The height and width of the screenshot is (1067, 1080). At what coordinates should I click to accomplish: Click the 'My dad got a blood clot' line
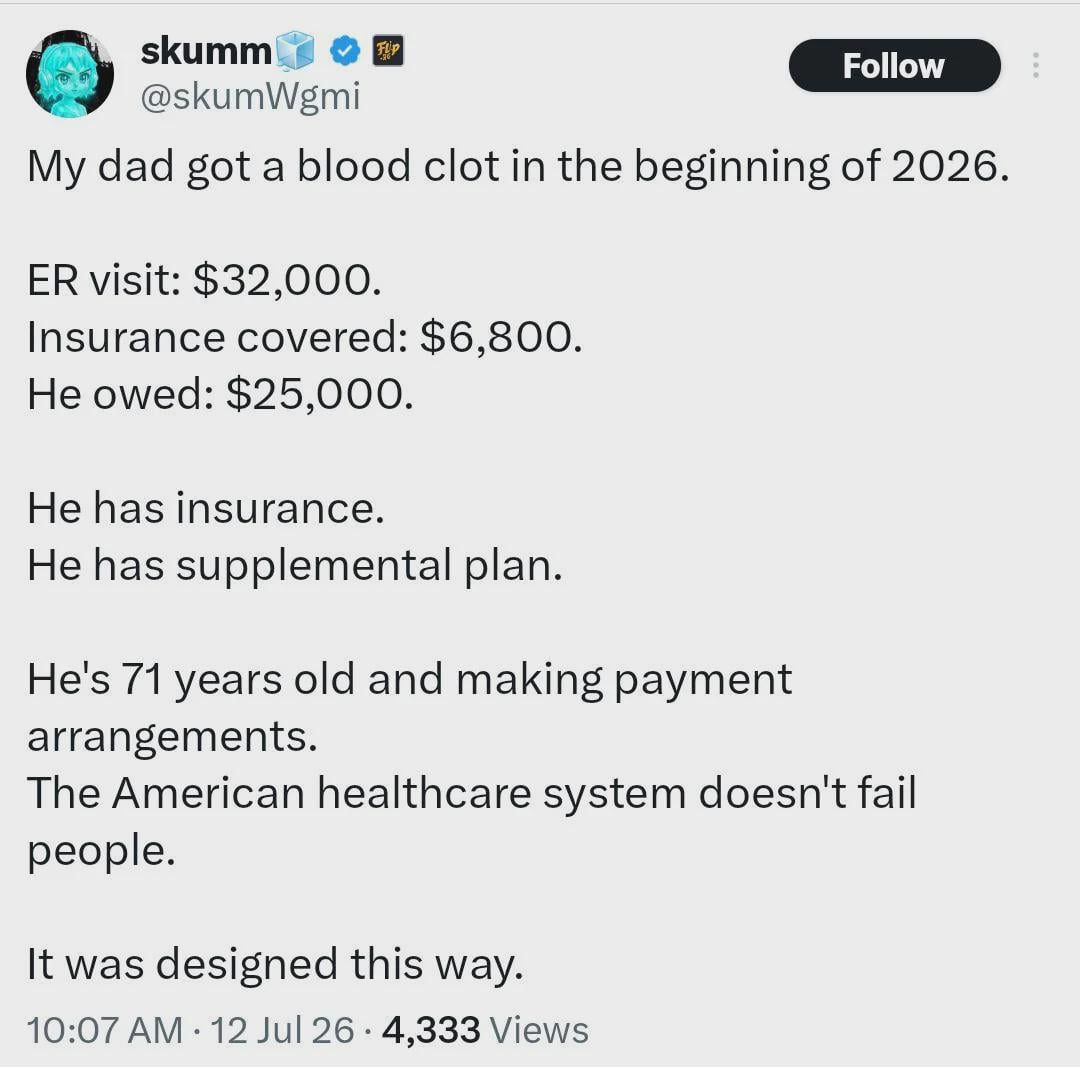click(518, 167)
